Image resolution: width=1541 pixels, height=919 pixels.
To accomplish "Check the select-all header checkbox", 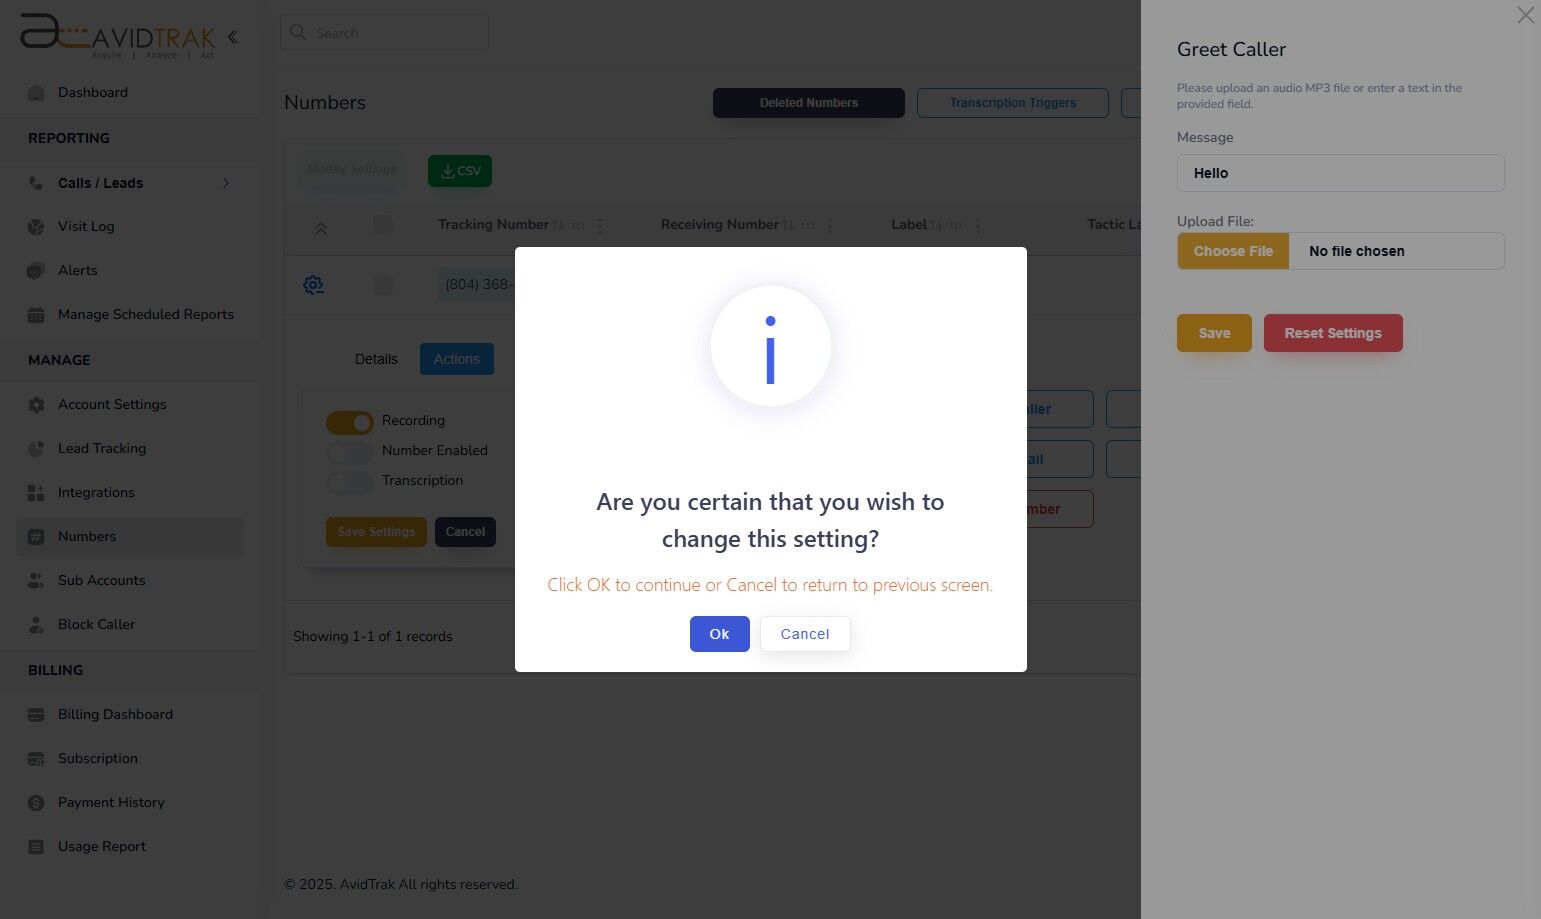I will pyautogui.click(x=383, y=225).
